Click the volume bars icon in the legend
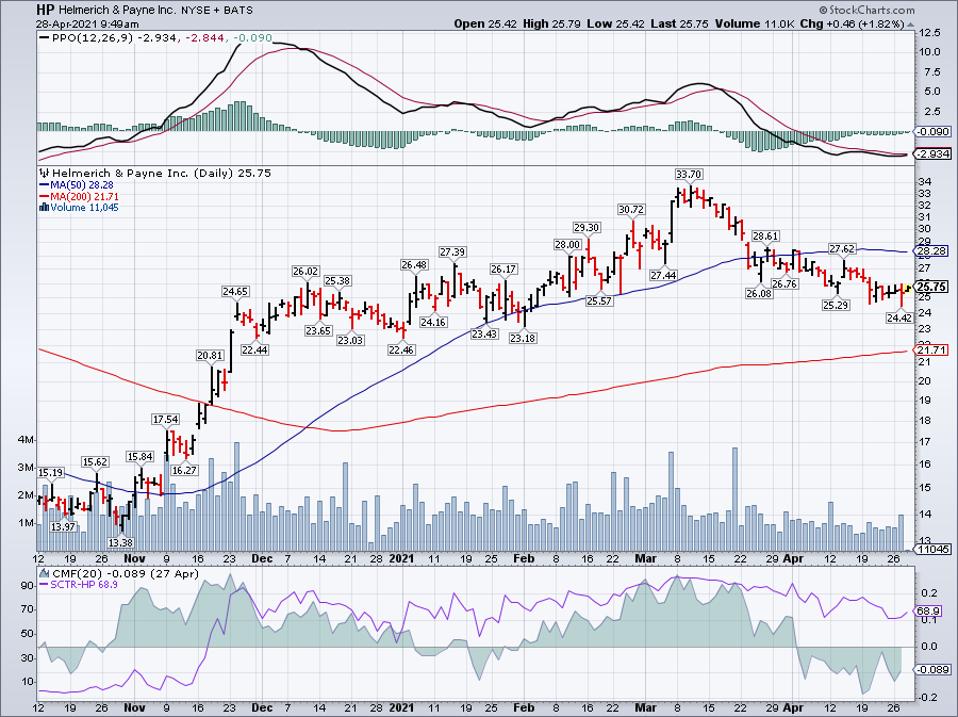 pyautogui.click(x=43, y=207)
